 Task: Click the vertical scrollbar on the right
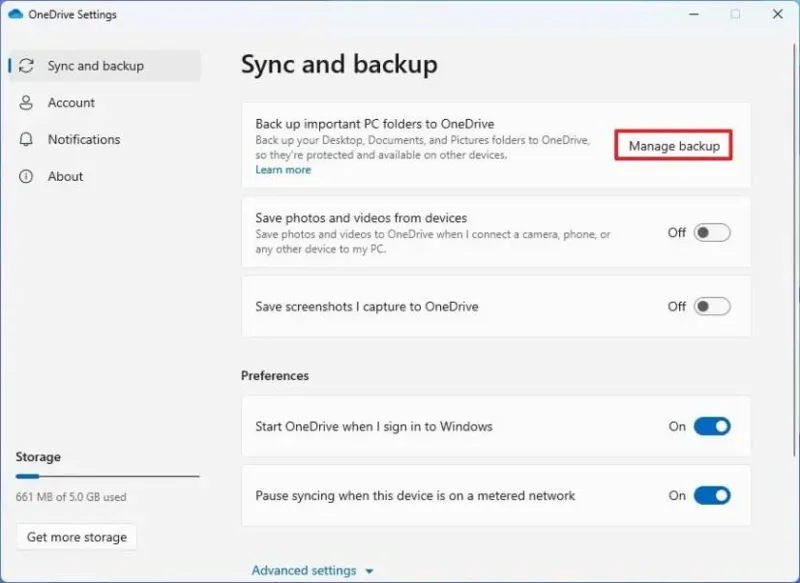tap(794, 250)
